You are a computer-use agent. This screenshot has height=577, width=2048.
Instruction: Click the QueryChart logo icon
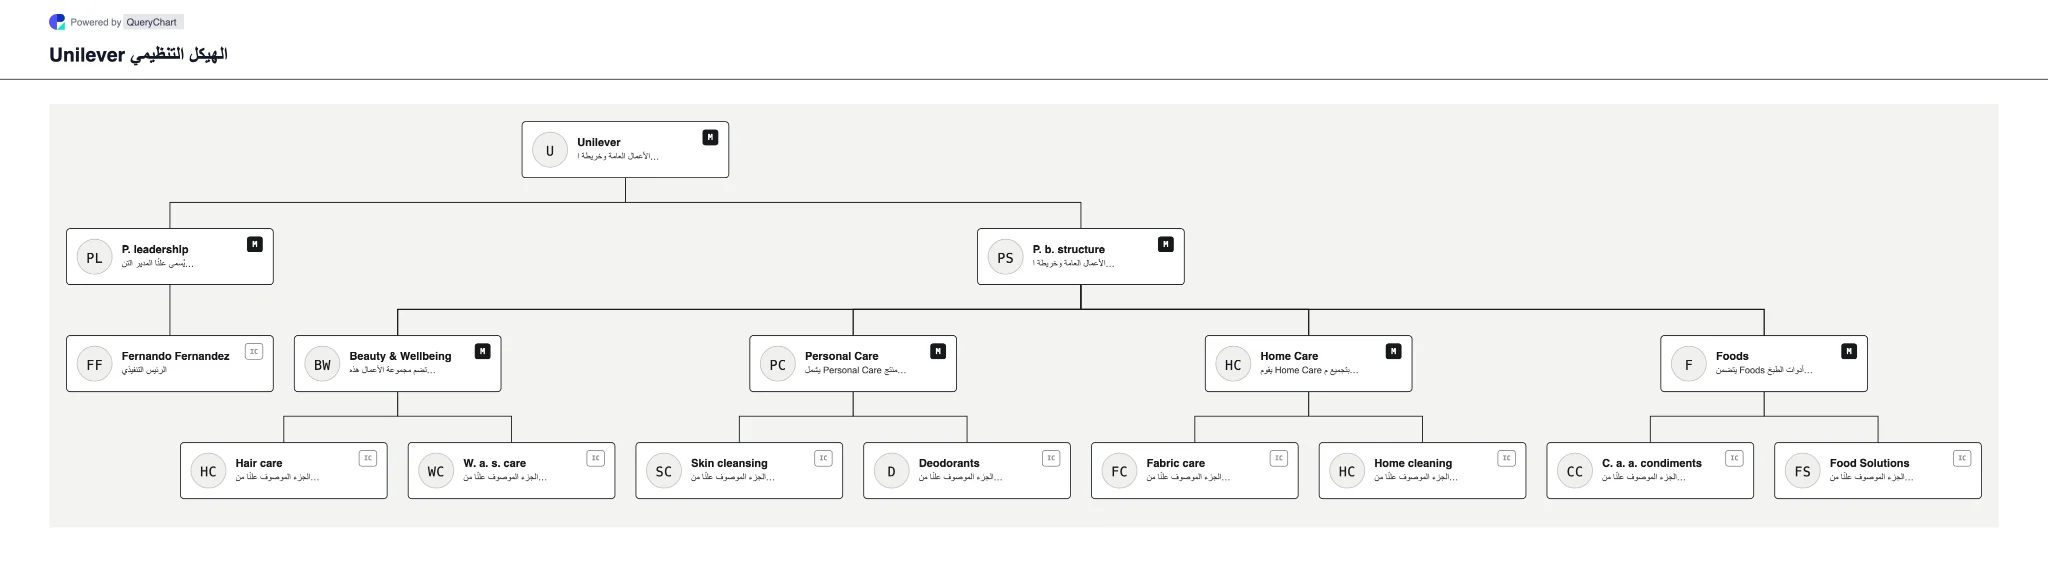pyautogui.click(x=57, y=22)
